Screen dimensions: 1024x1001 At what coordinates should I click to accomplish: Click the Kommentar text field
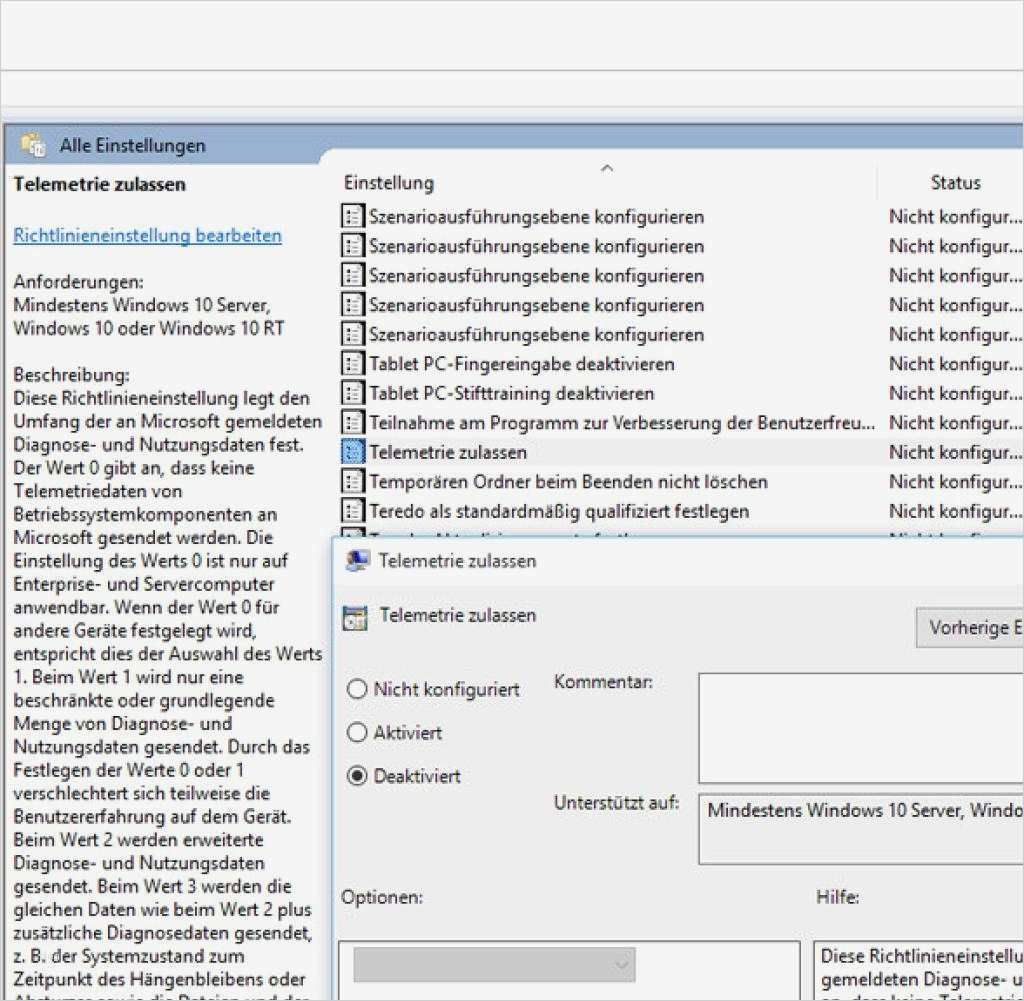[860, 727]
